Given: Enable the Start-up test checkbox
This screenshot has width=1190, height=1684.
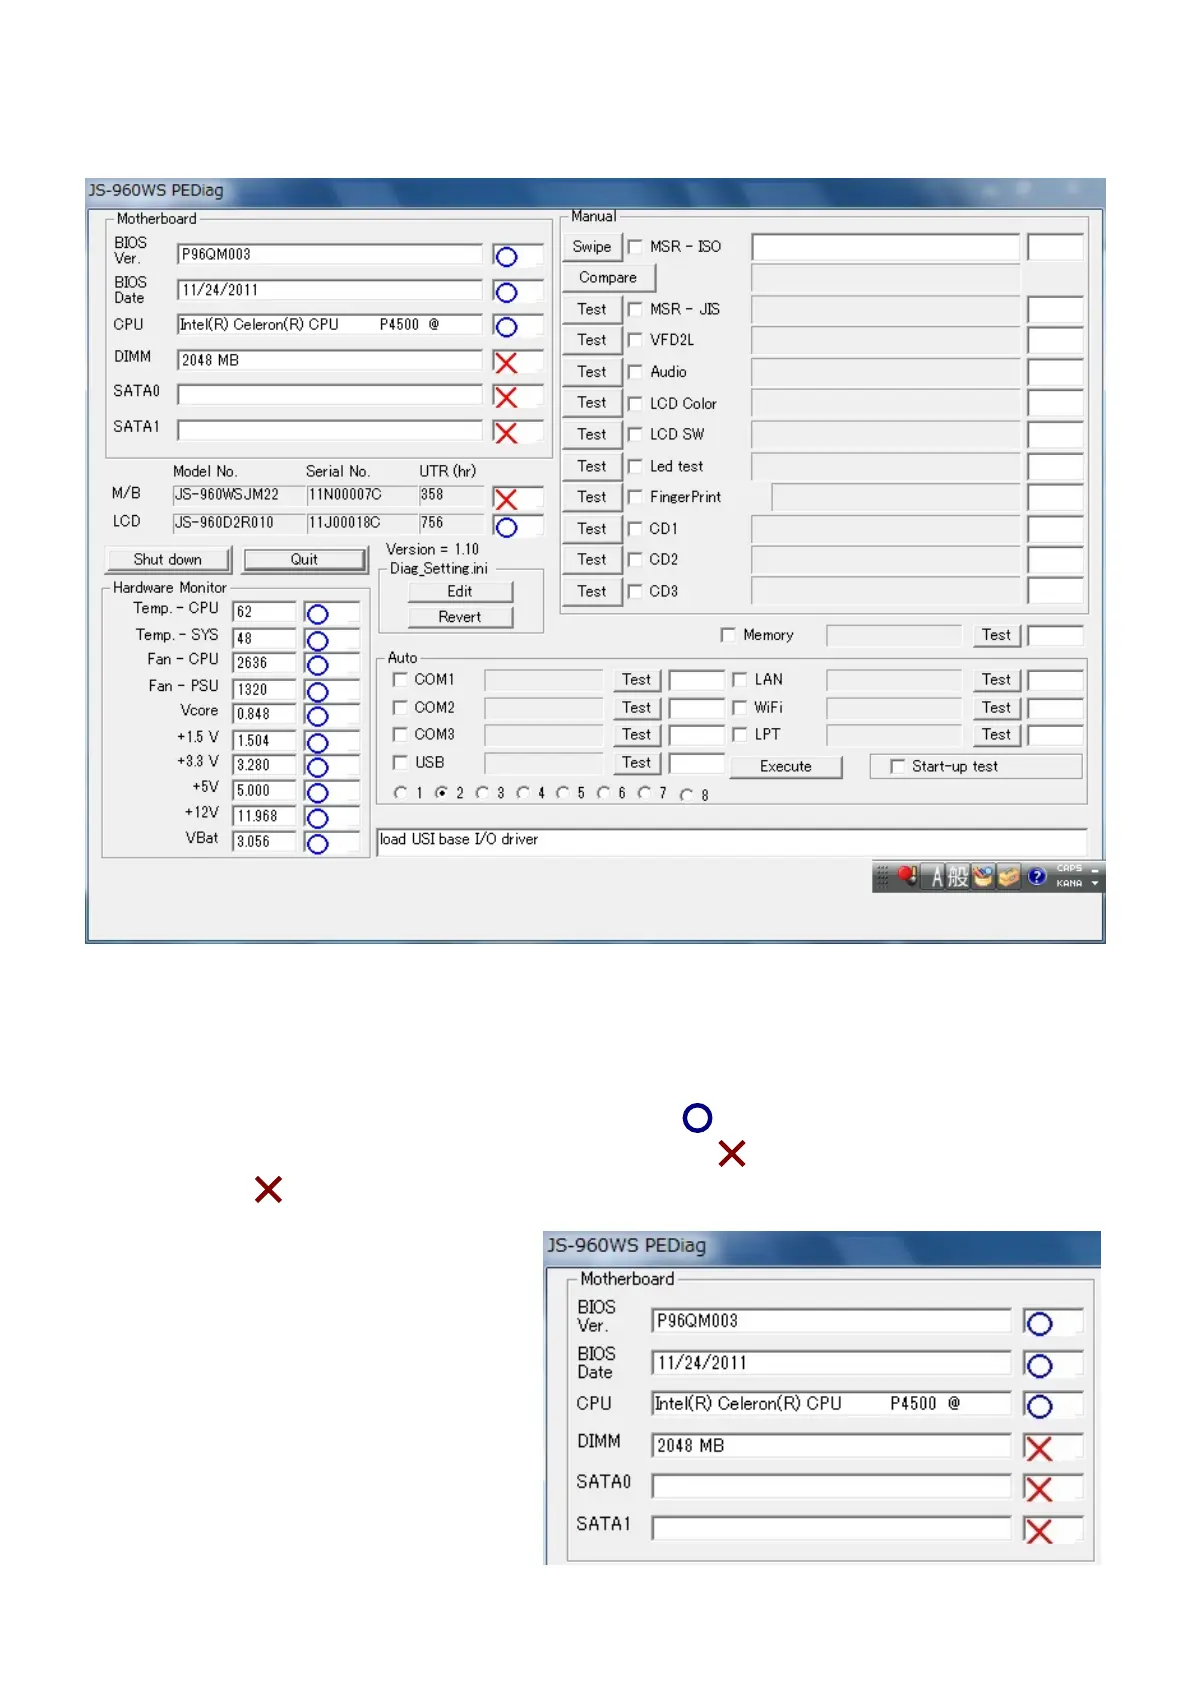Looking at the screenshot, I should (897, 766).
